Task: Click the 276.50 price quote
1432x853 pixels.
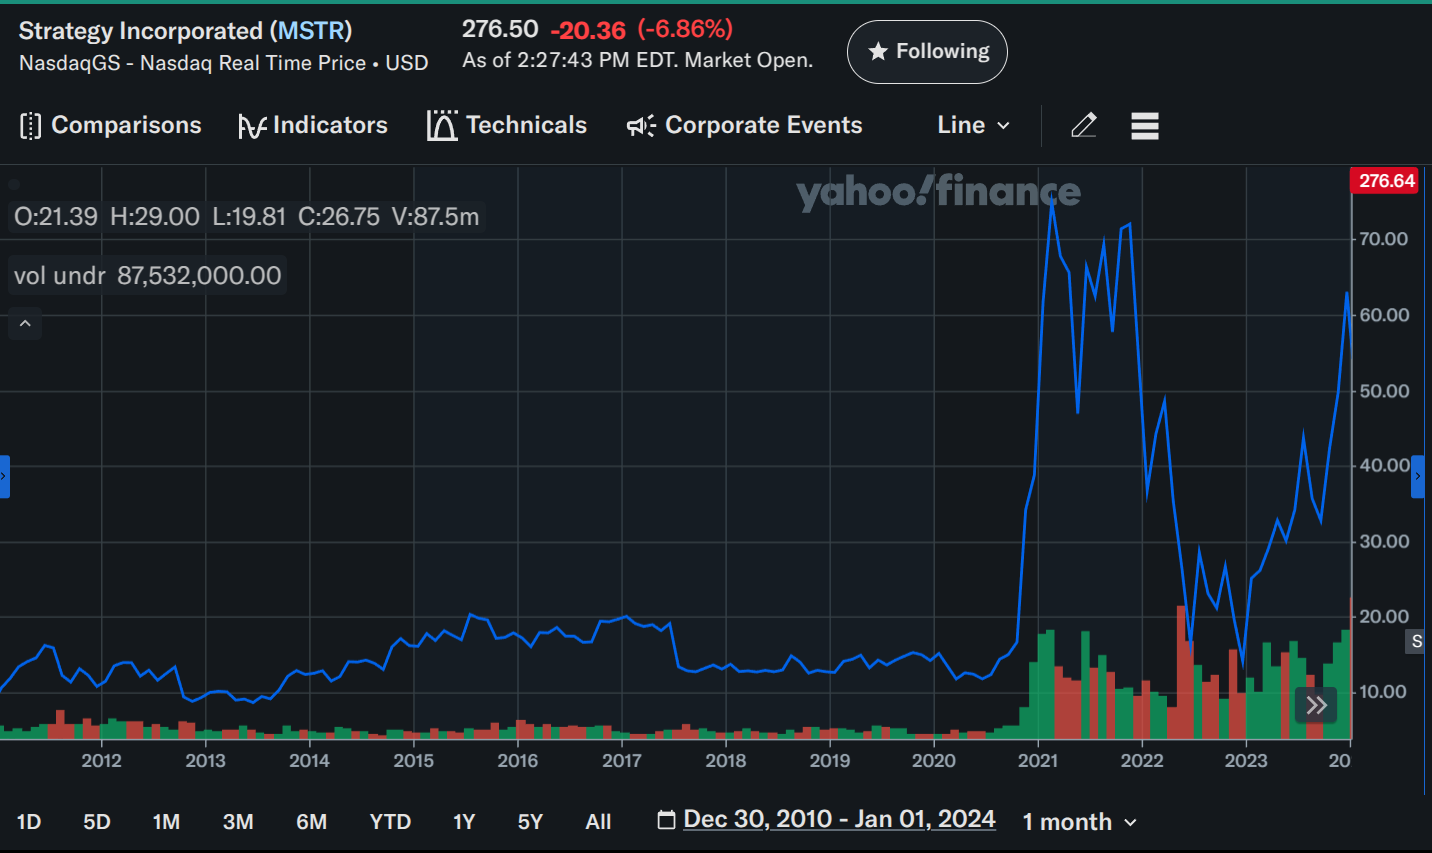Action: [500, 29]
